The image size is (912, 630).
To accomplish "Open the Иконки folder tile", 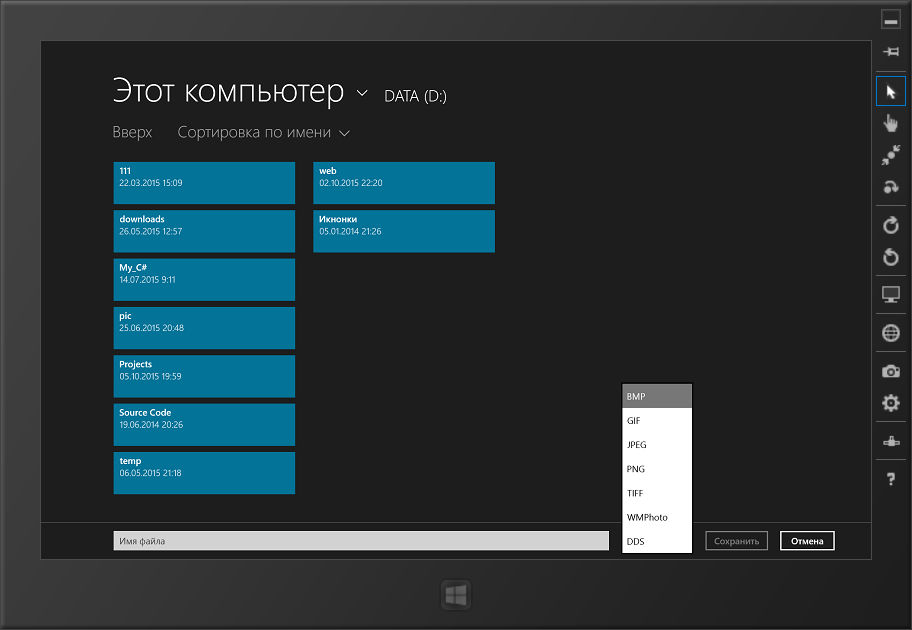I will point(404,231).
